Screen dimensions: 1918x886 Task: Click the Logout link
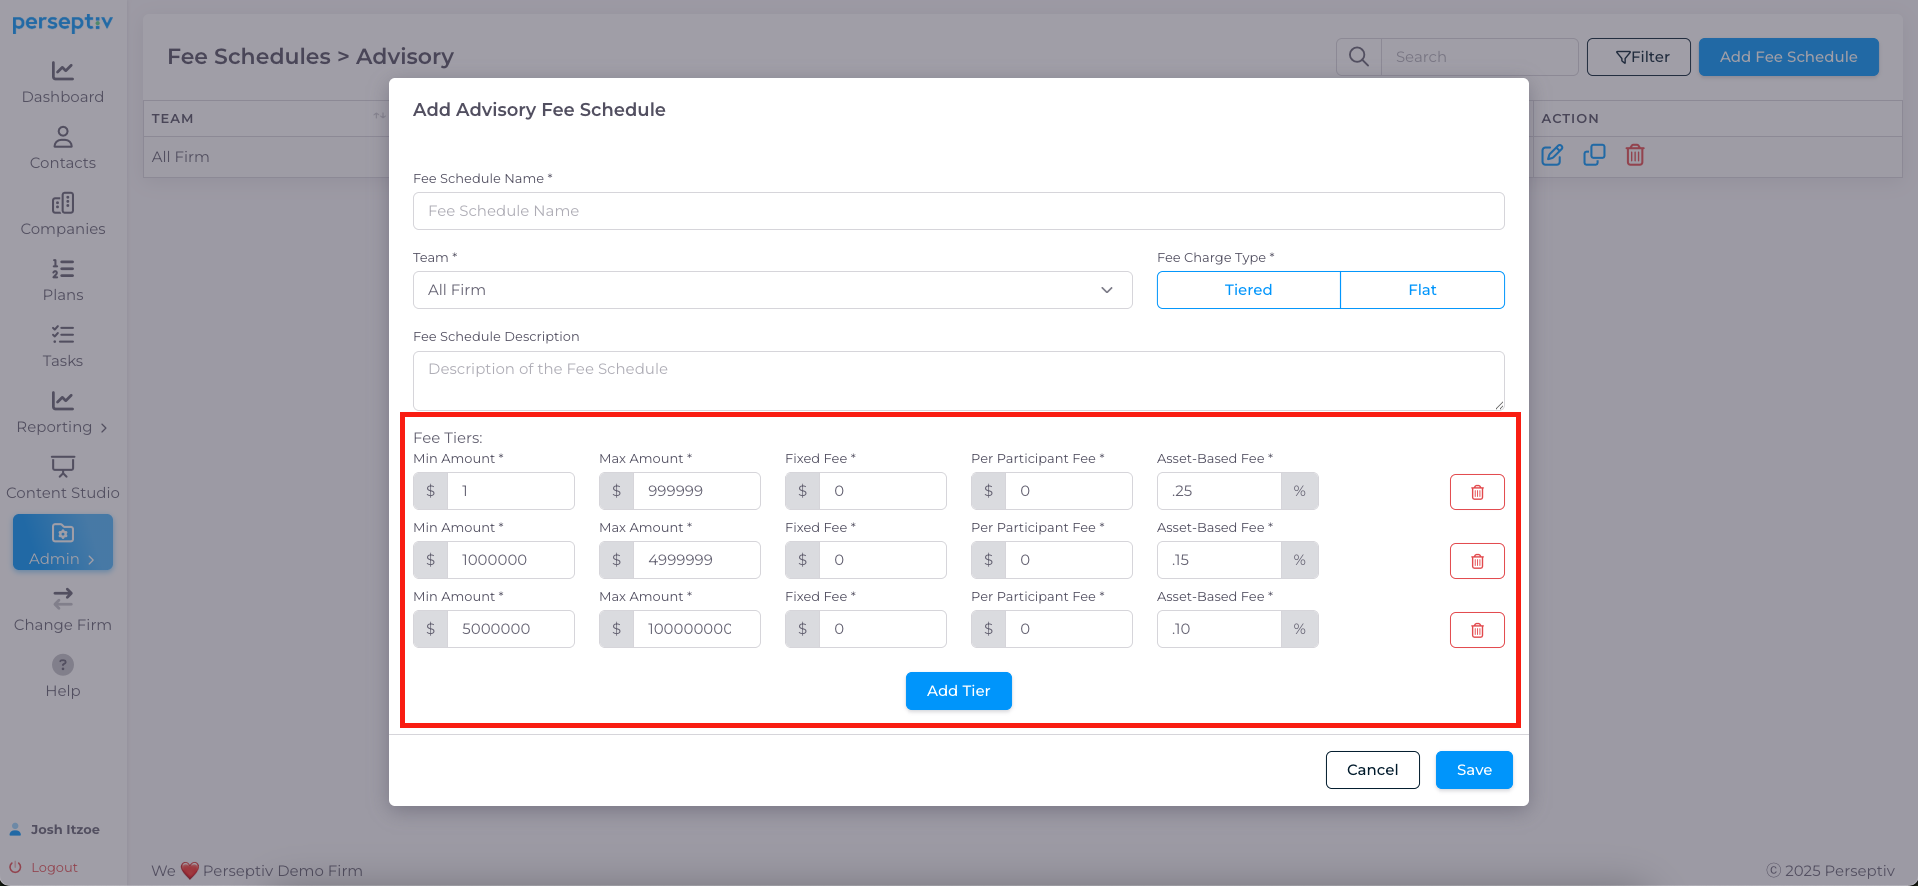(44, 867)
